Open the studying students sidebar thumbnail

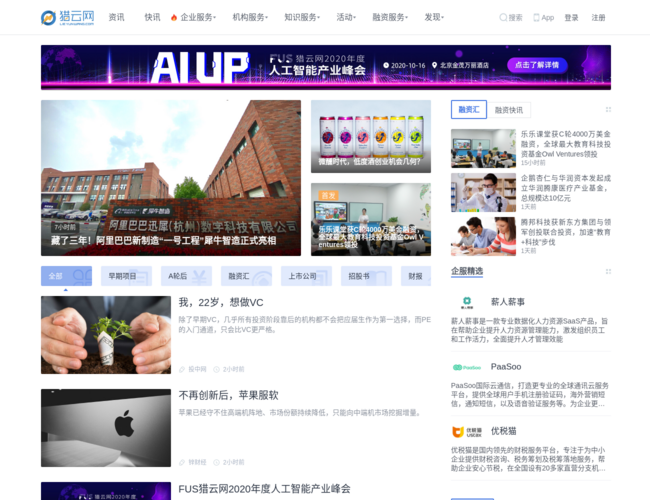pos(483,236)
